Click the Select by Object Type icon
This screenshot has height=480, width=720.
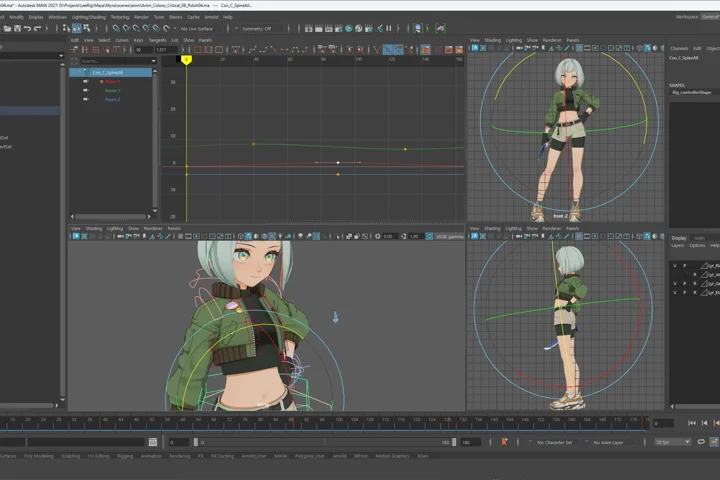(77, 28)
